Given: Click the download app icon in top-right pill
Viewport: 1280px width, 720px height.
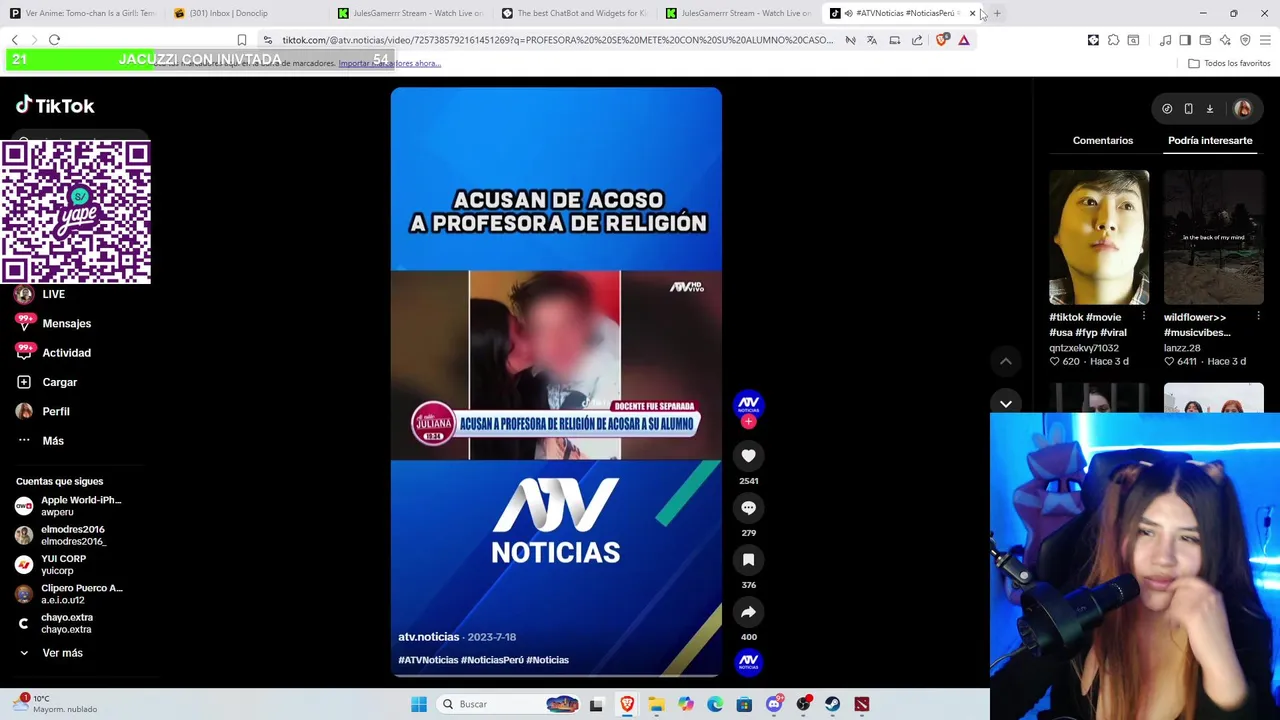Looking at the screenshot, I should tap(1210, 109).
